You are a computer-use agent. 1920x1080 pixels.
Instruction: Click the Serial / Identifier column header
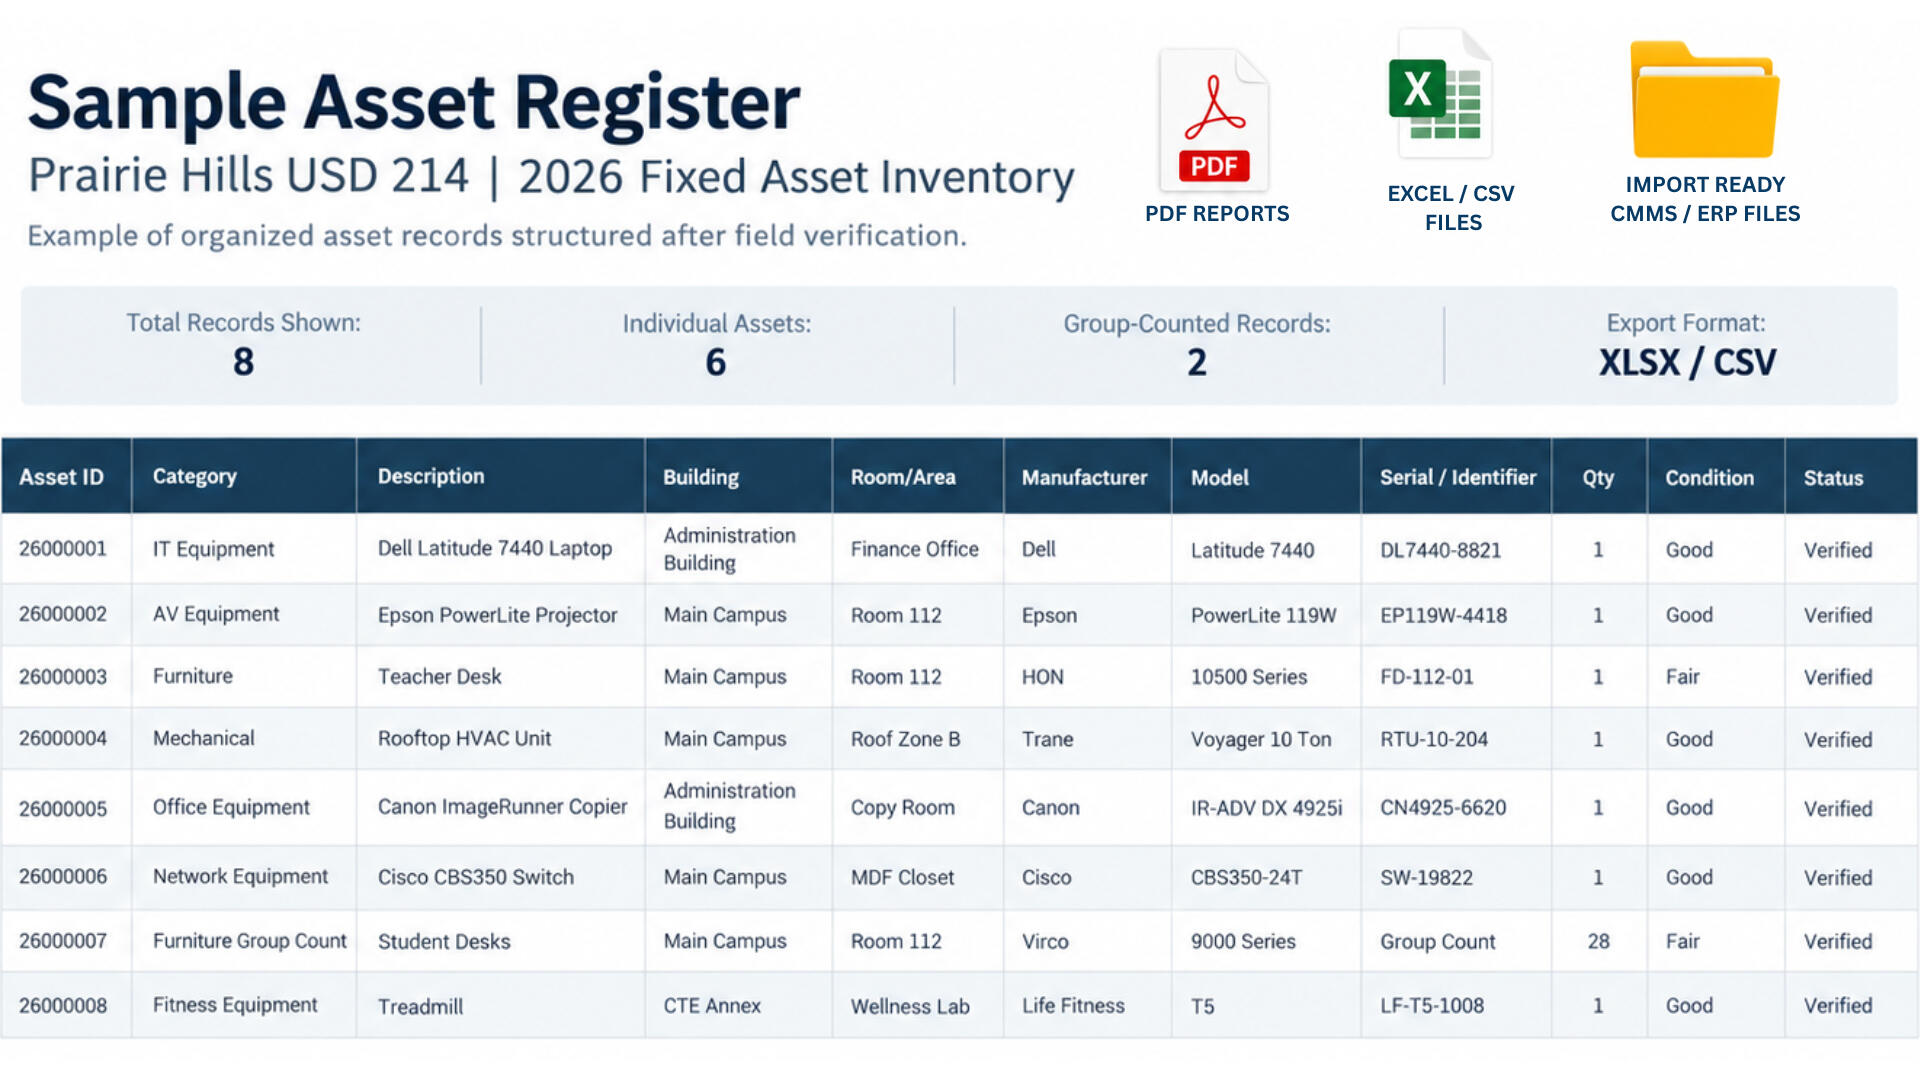pos(1458,478)
